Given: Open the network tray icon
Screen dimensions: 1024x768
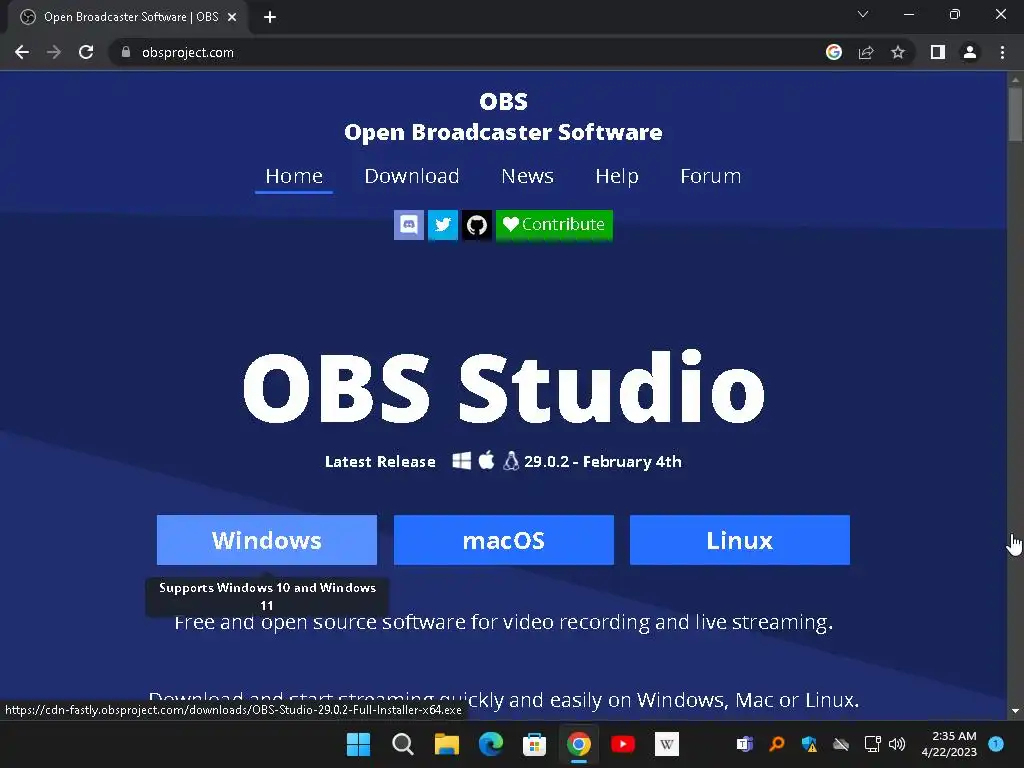Looking at the screenshot, I should (872, 744).
